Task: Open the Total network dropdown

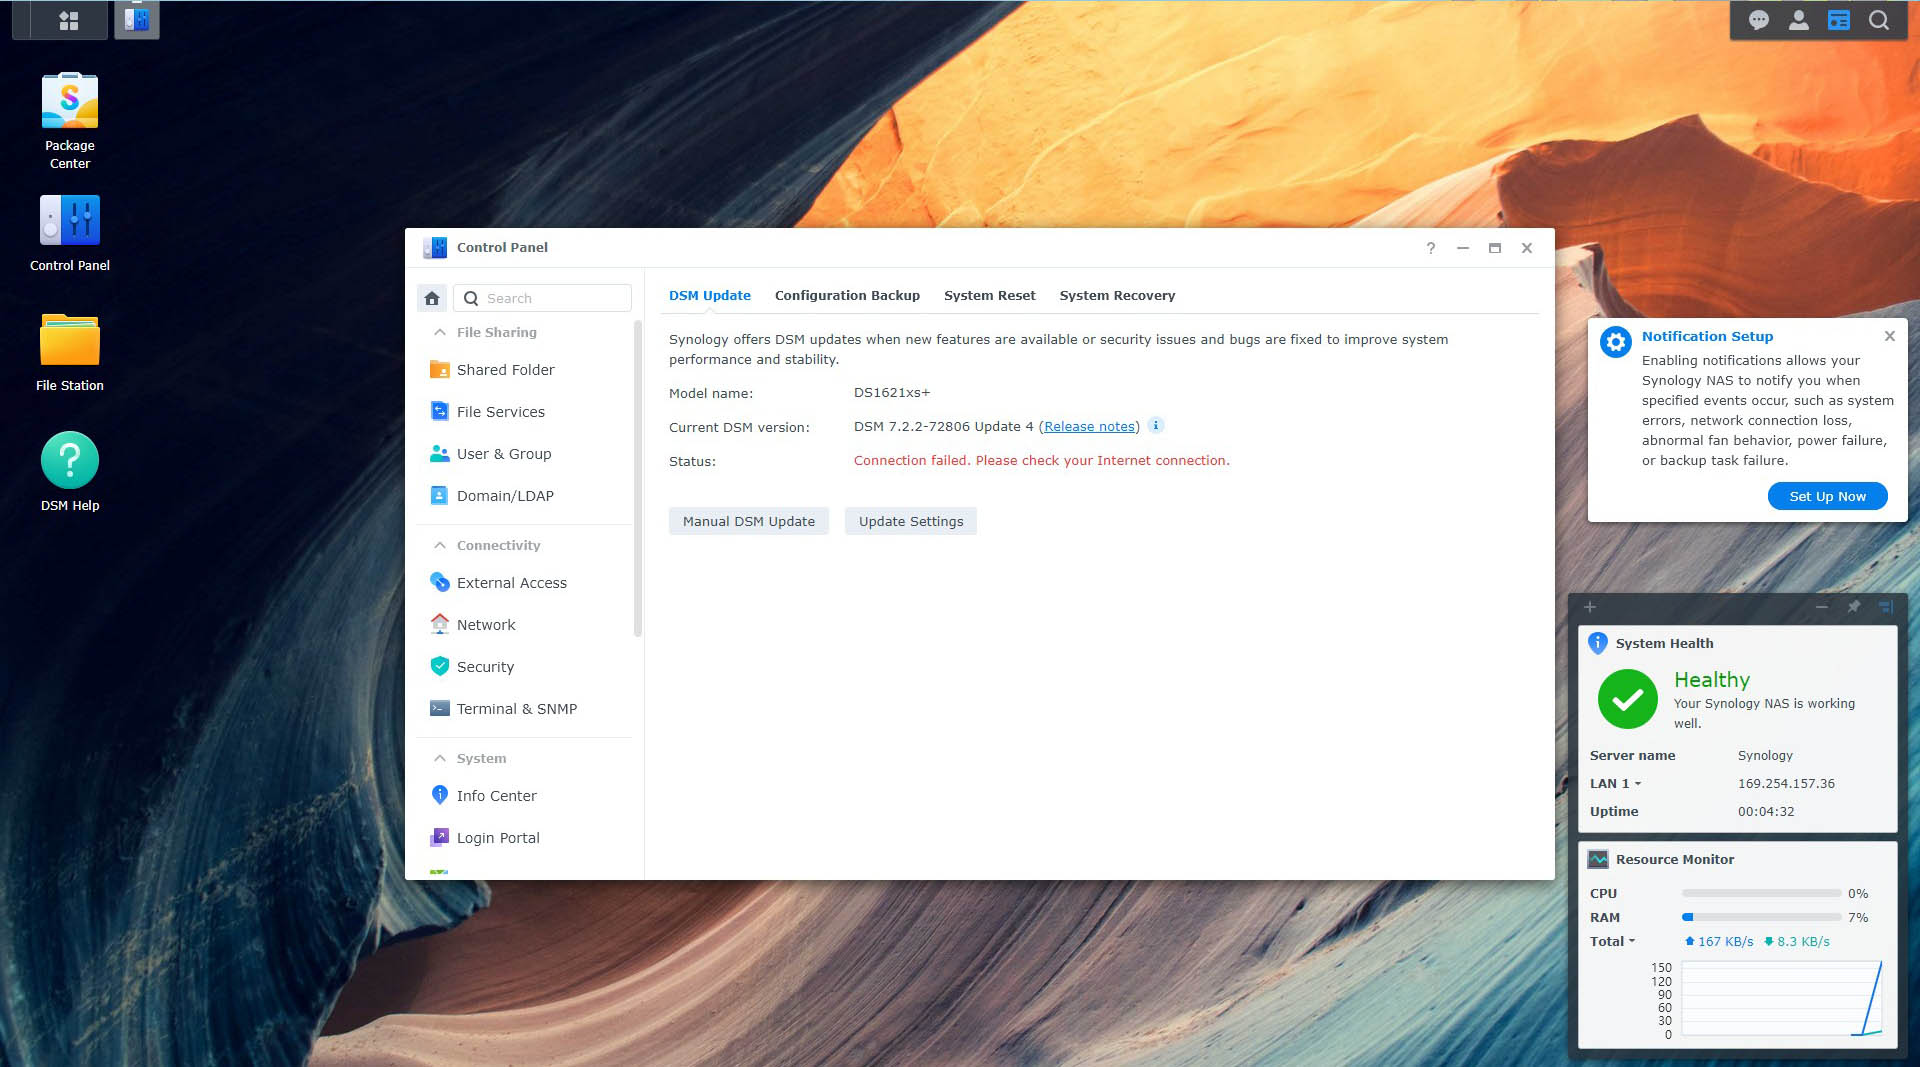Action: click(1612, 942)
